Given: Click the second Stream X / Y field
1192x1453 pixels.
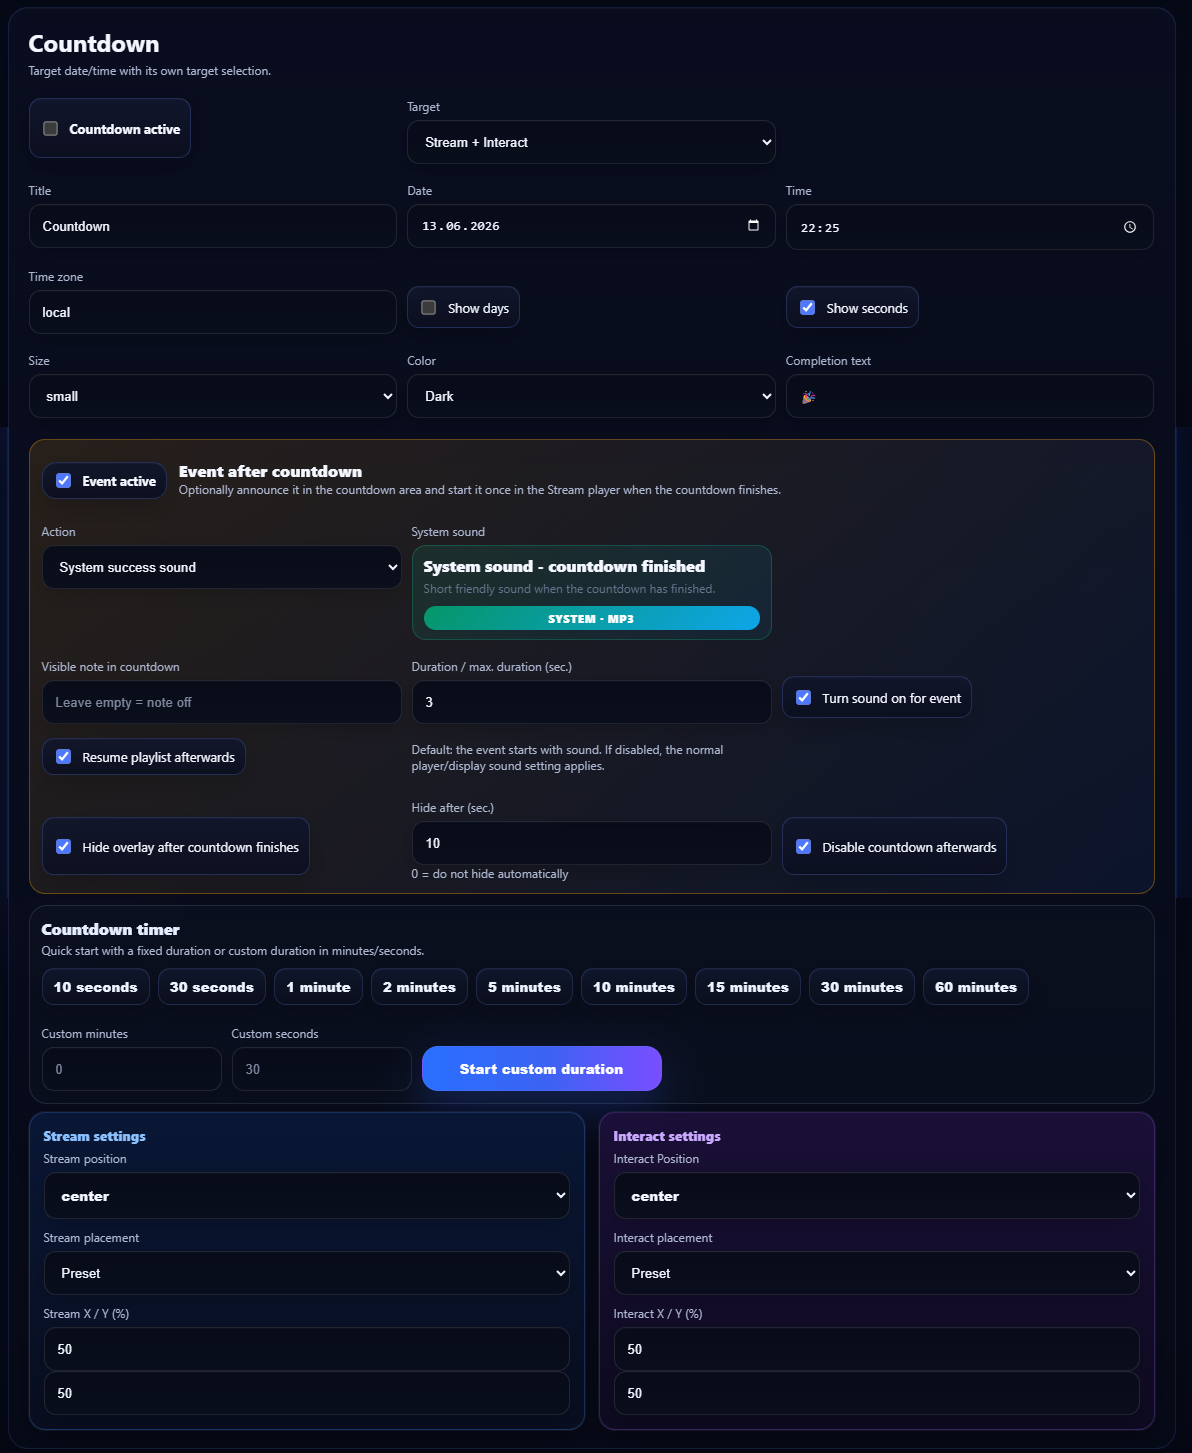Looking at the screenshot, I should tap(307, 1393).
